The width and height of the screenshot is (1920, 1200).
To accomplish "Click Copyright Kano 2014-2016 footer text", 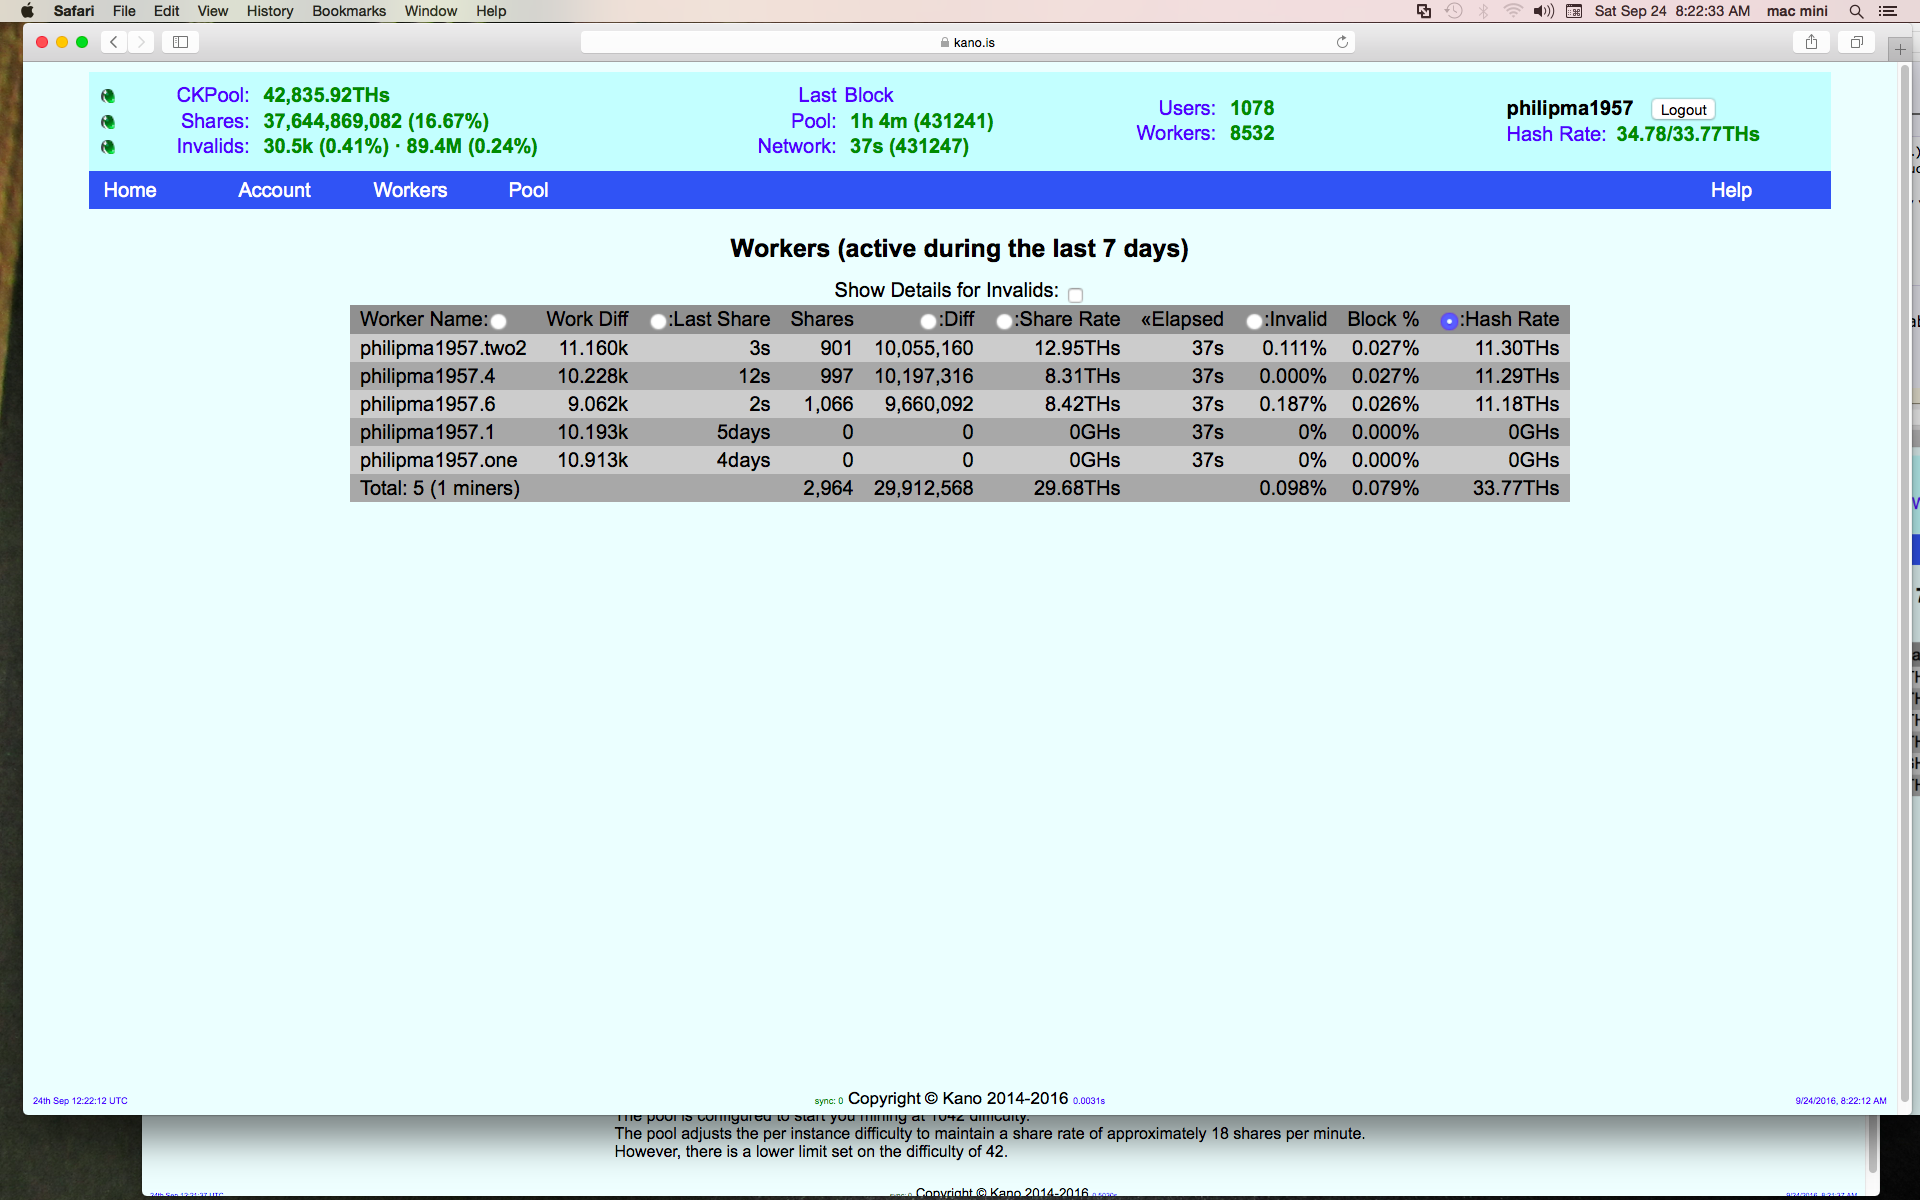I will click(x=958, y=1098).
